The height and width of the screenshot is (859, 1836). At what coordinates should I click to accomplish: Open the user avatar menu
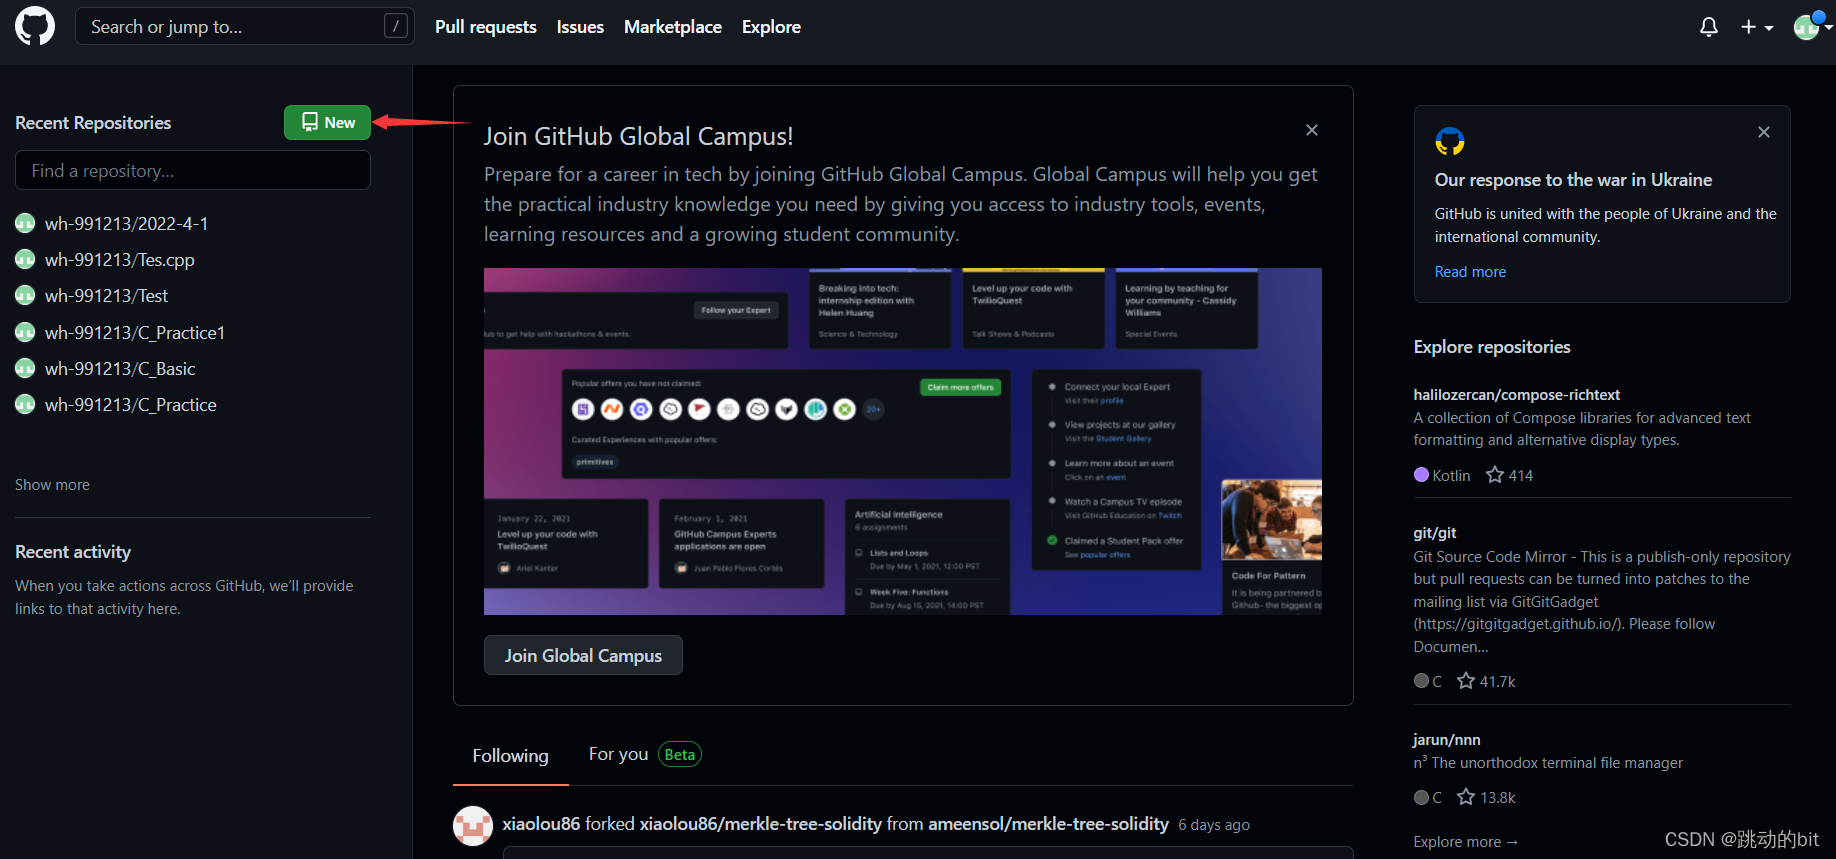(1812, 26)
